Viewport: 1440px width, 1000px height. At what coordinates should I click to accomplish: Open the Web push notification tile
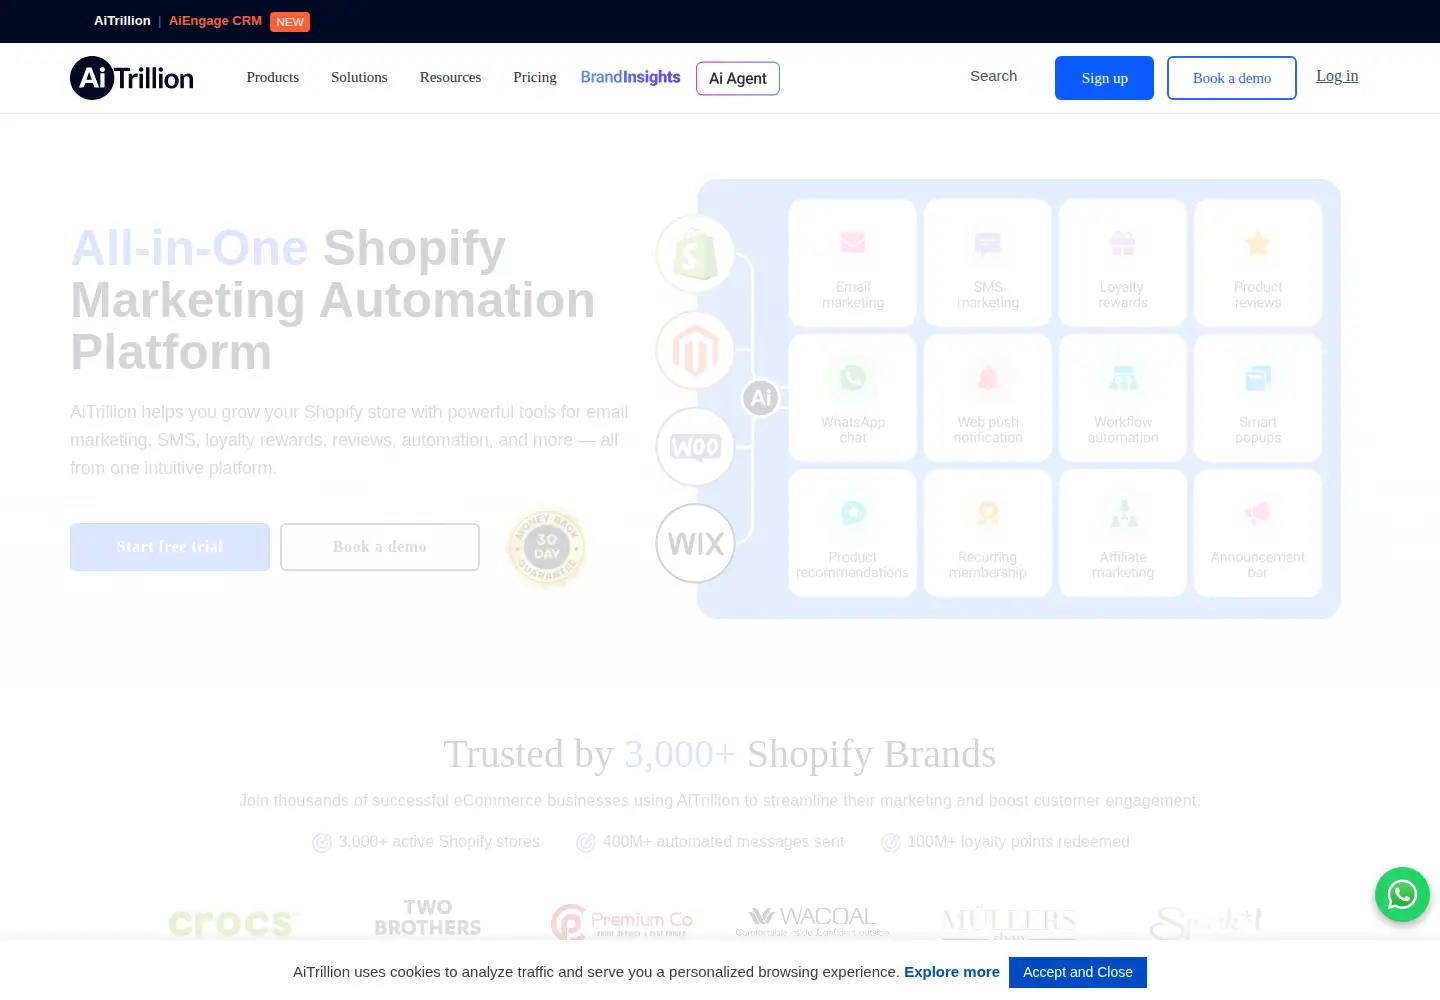[988, 398]
